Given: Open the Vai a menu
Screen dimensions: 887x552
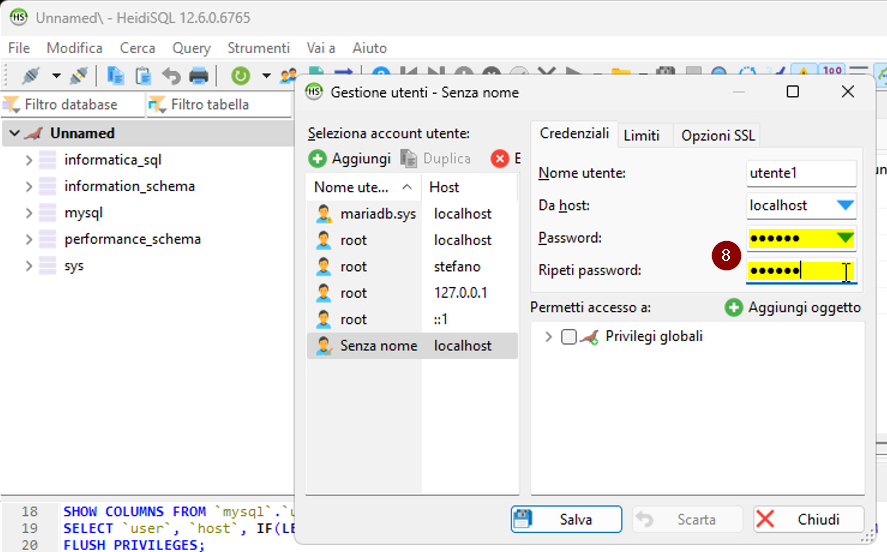Looking at the screenshot, I should (321, 48).
